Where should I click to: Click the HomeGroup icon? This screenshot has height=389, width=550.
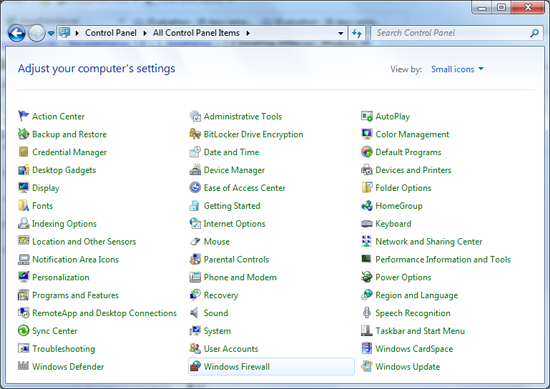(x=367, y=206)
